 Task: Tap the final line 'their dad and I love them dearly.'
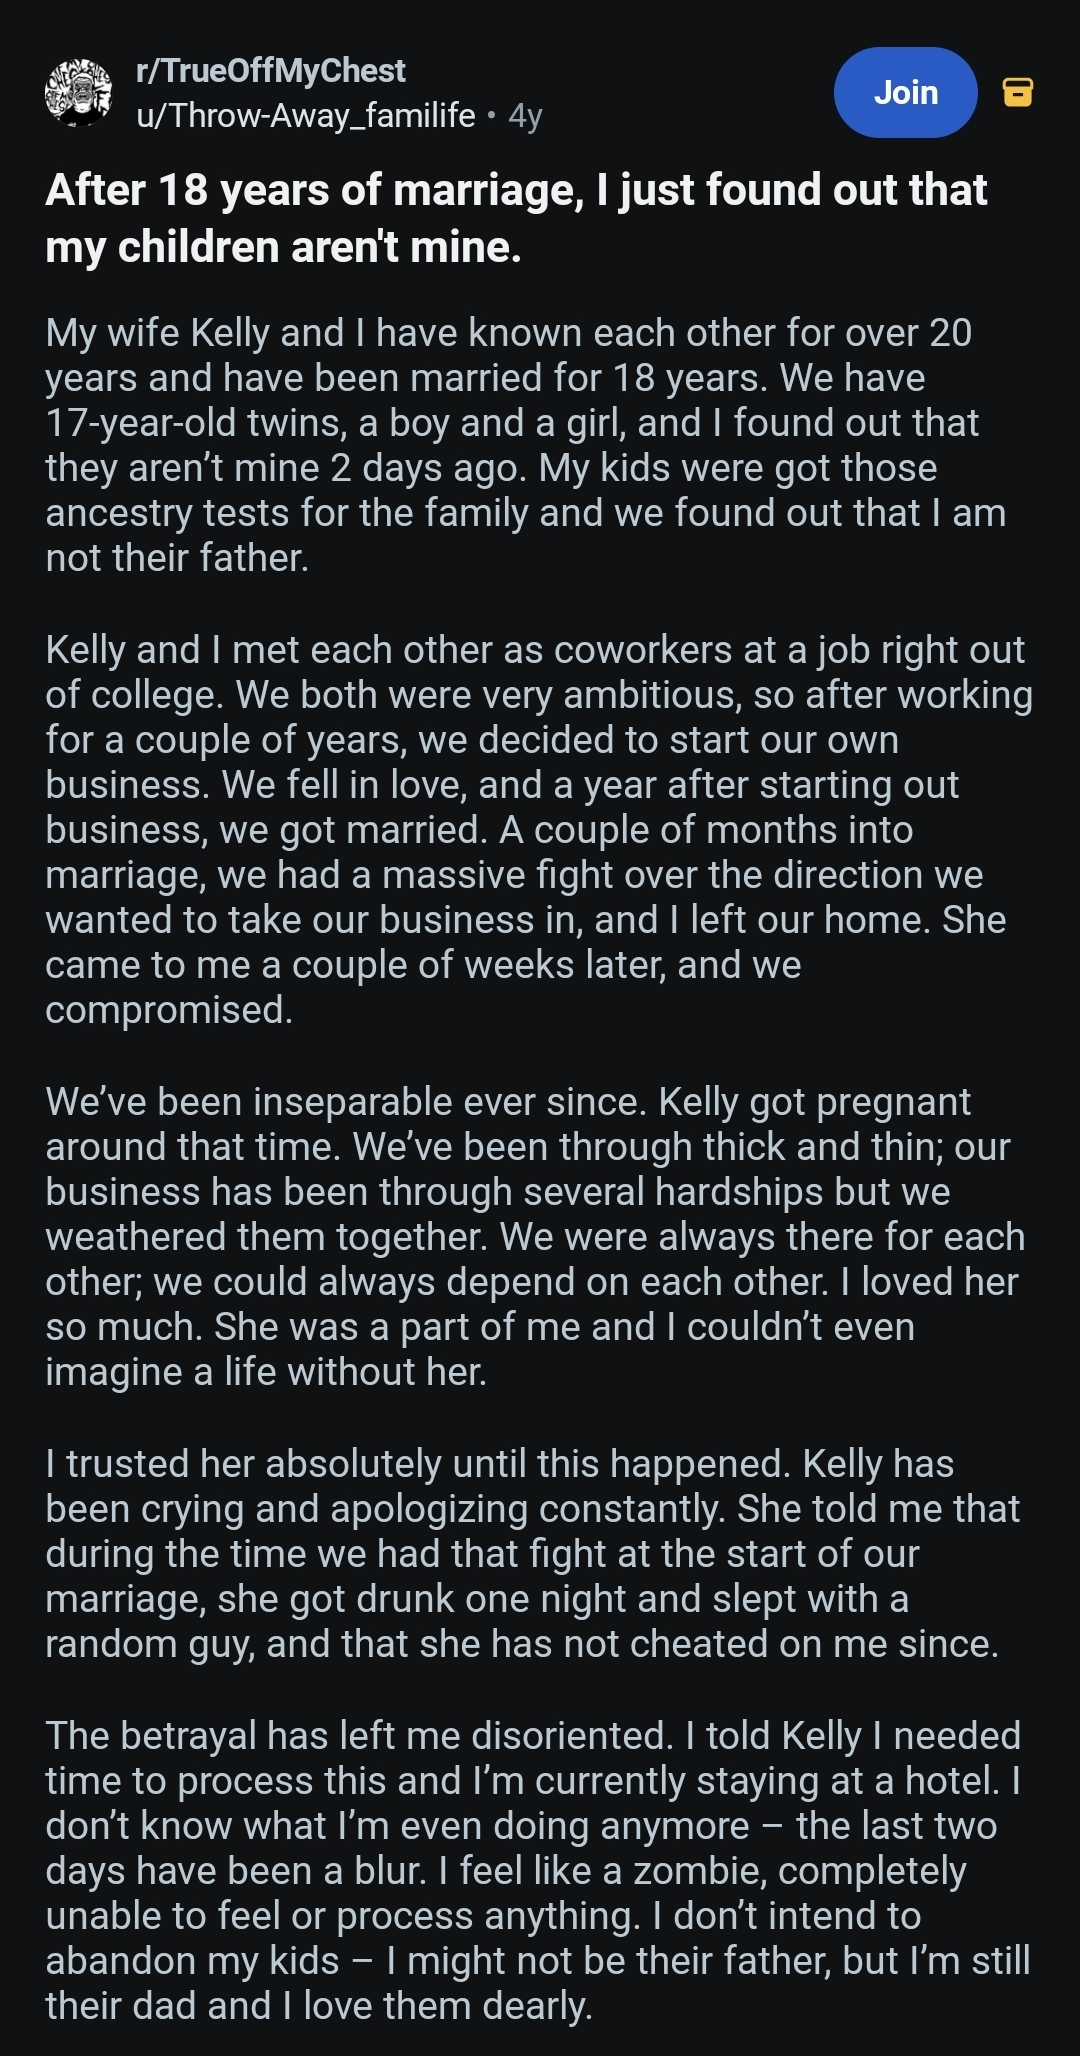319,2006
